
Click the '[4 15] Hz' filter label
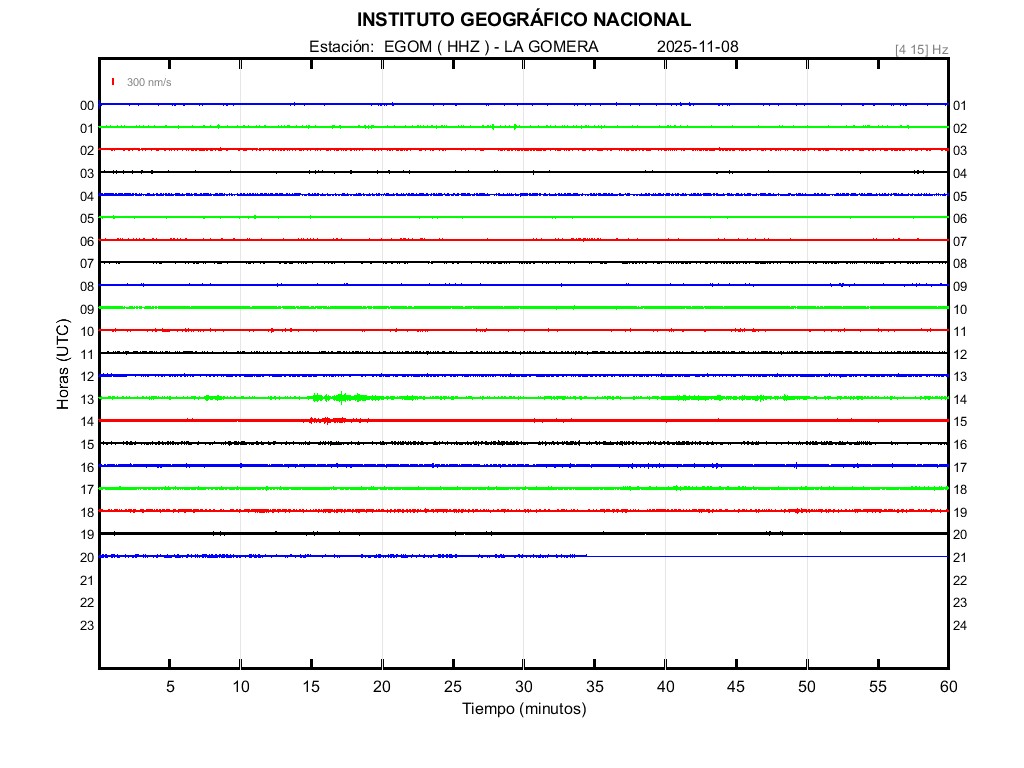click(x=921, y=49)
